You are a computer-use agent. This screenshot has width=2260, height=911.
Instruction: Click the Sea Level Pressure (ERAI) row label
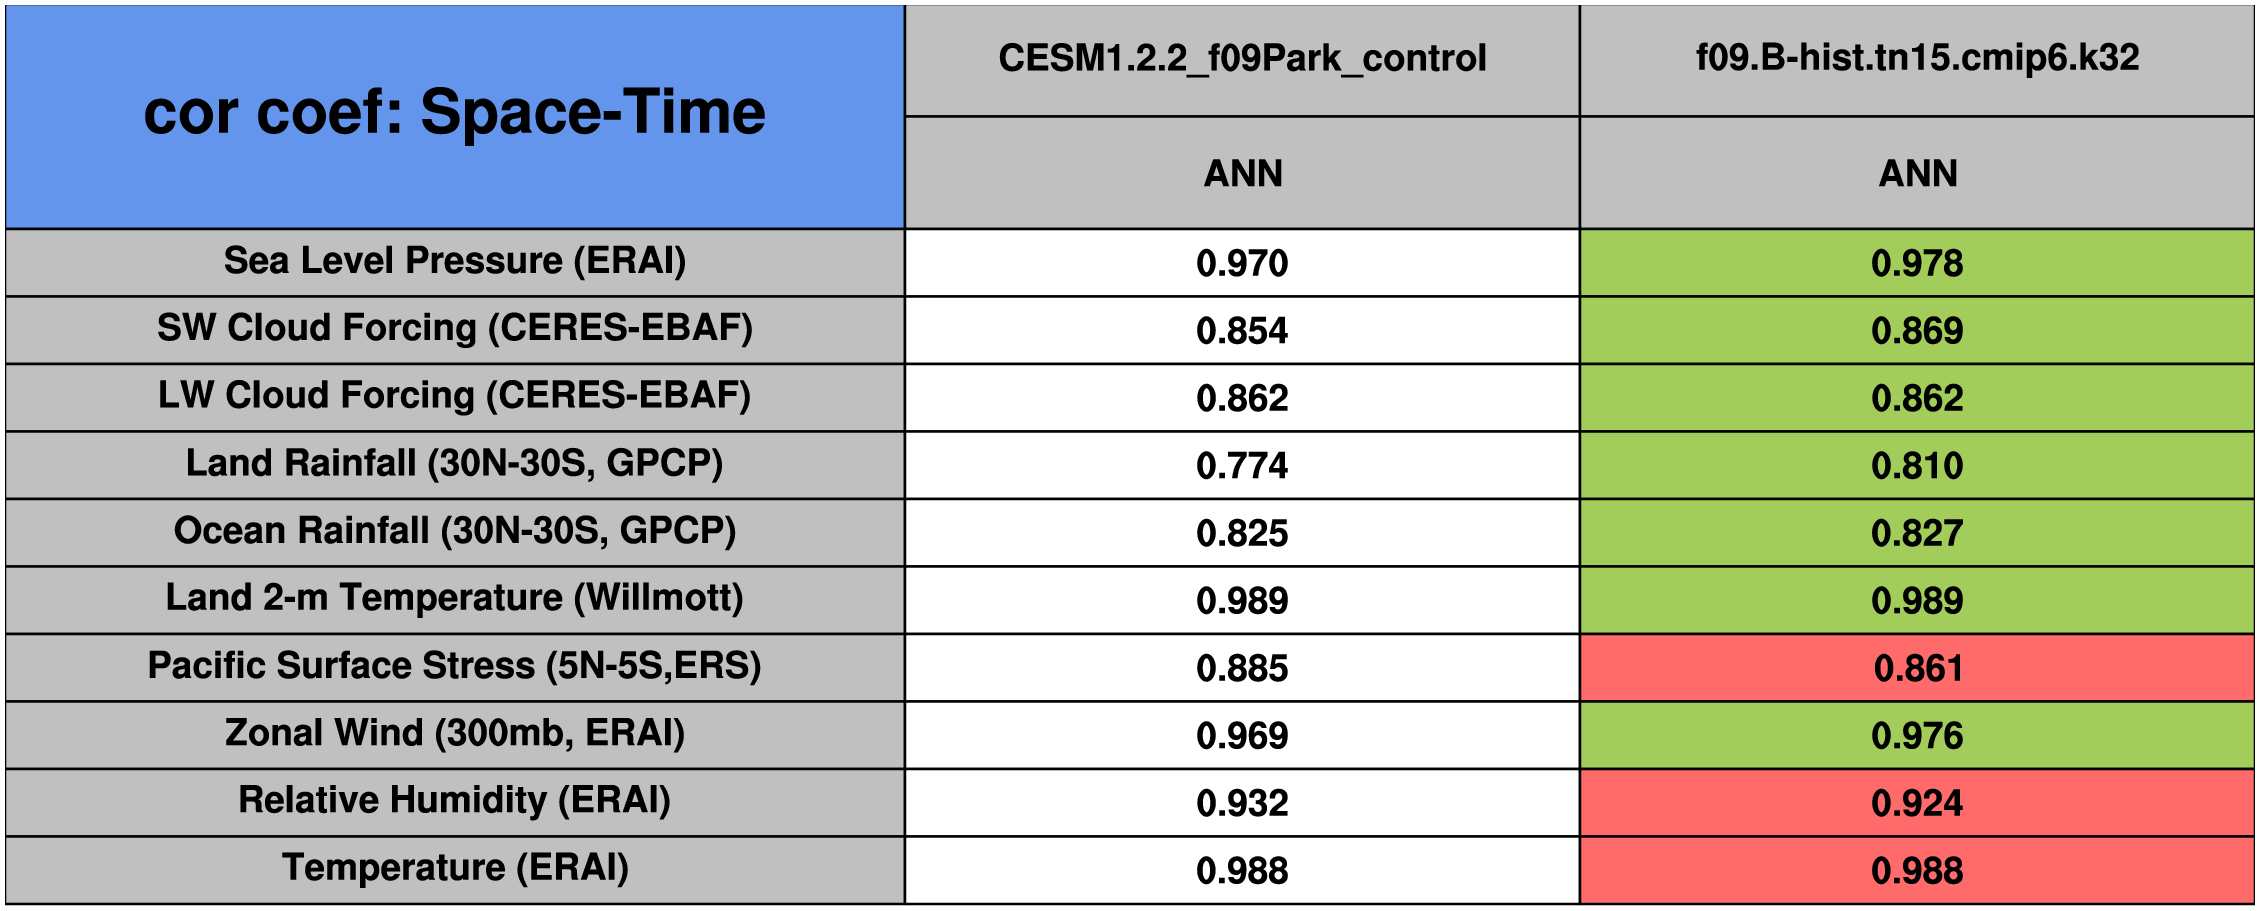coord(455,261)
